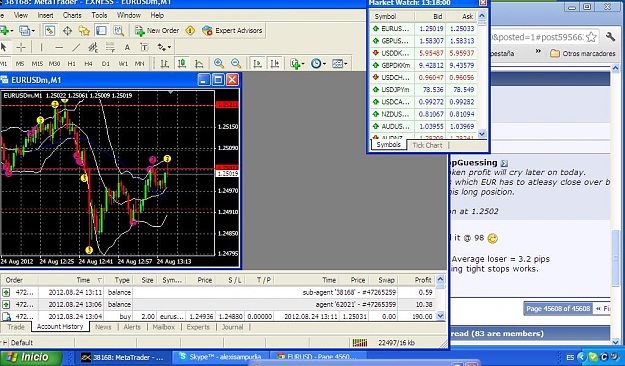Bookmark page with browser star icon
This screenshot has height=366, width=625.
tap(592, 37)
